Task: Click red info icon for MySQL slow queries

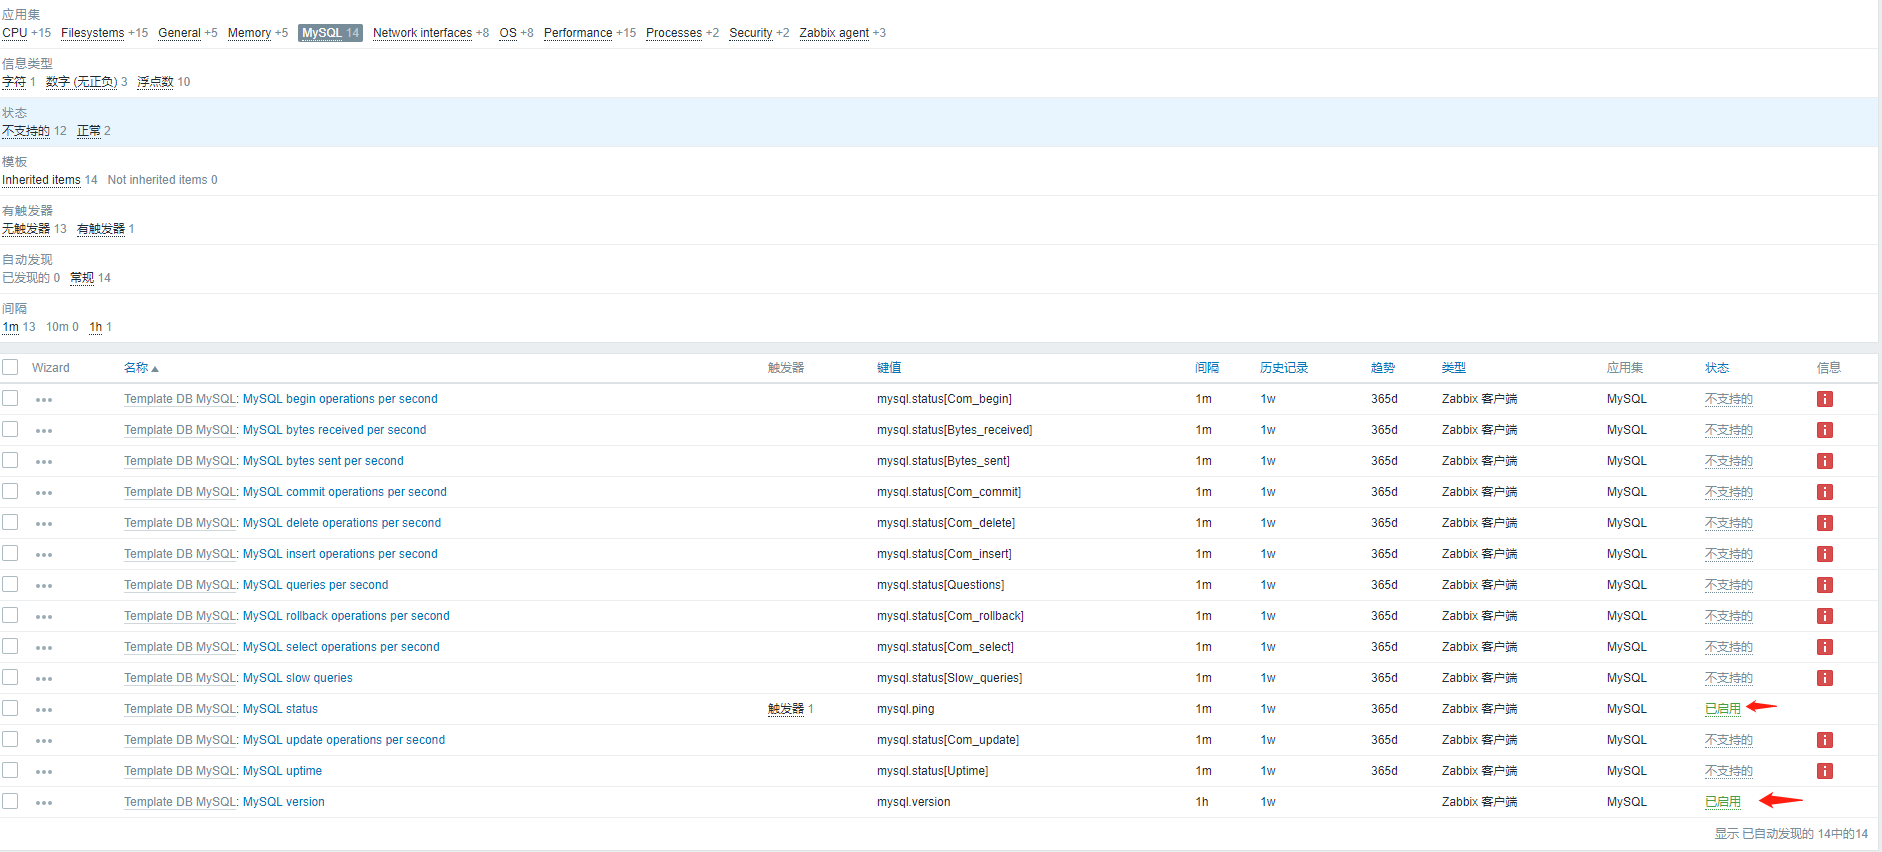Action: point(1824,678)
